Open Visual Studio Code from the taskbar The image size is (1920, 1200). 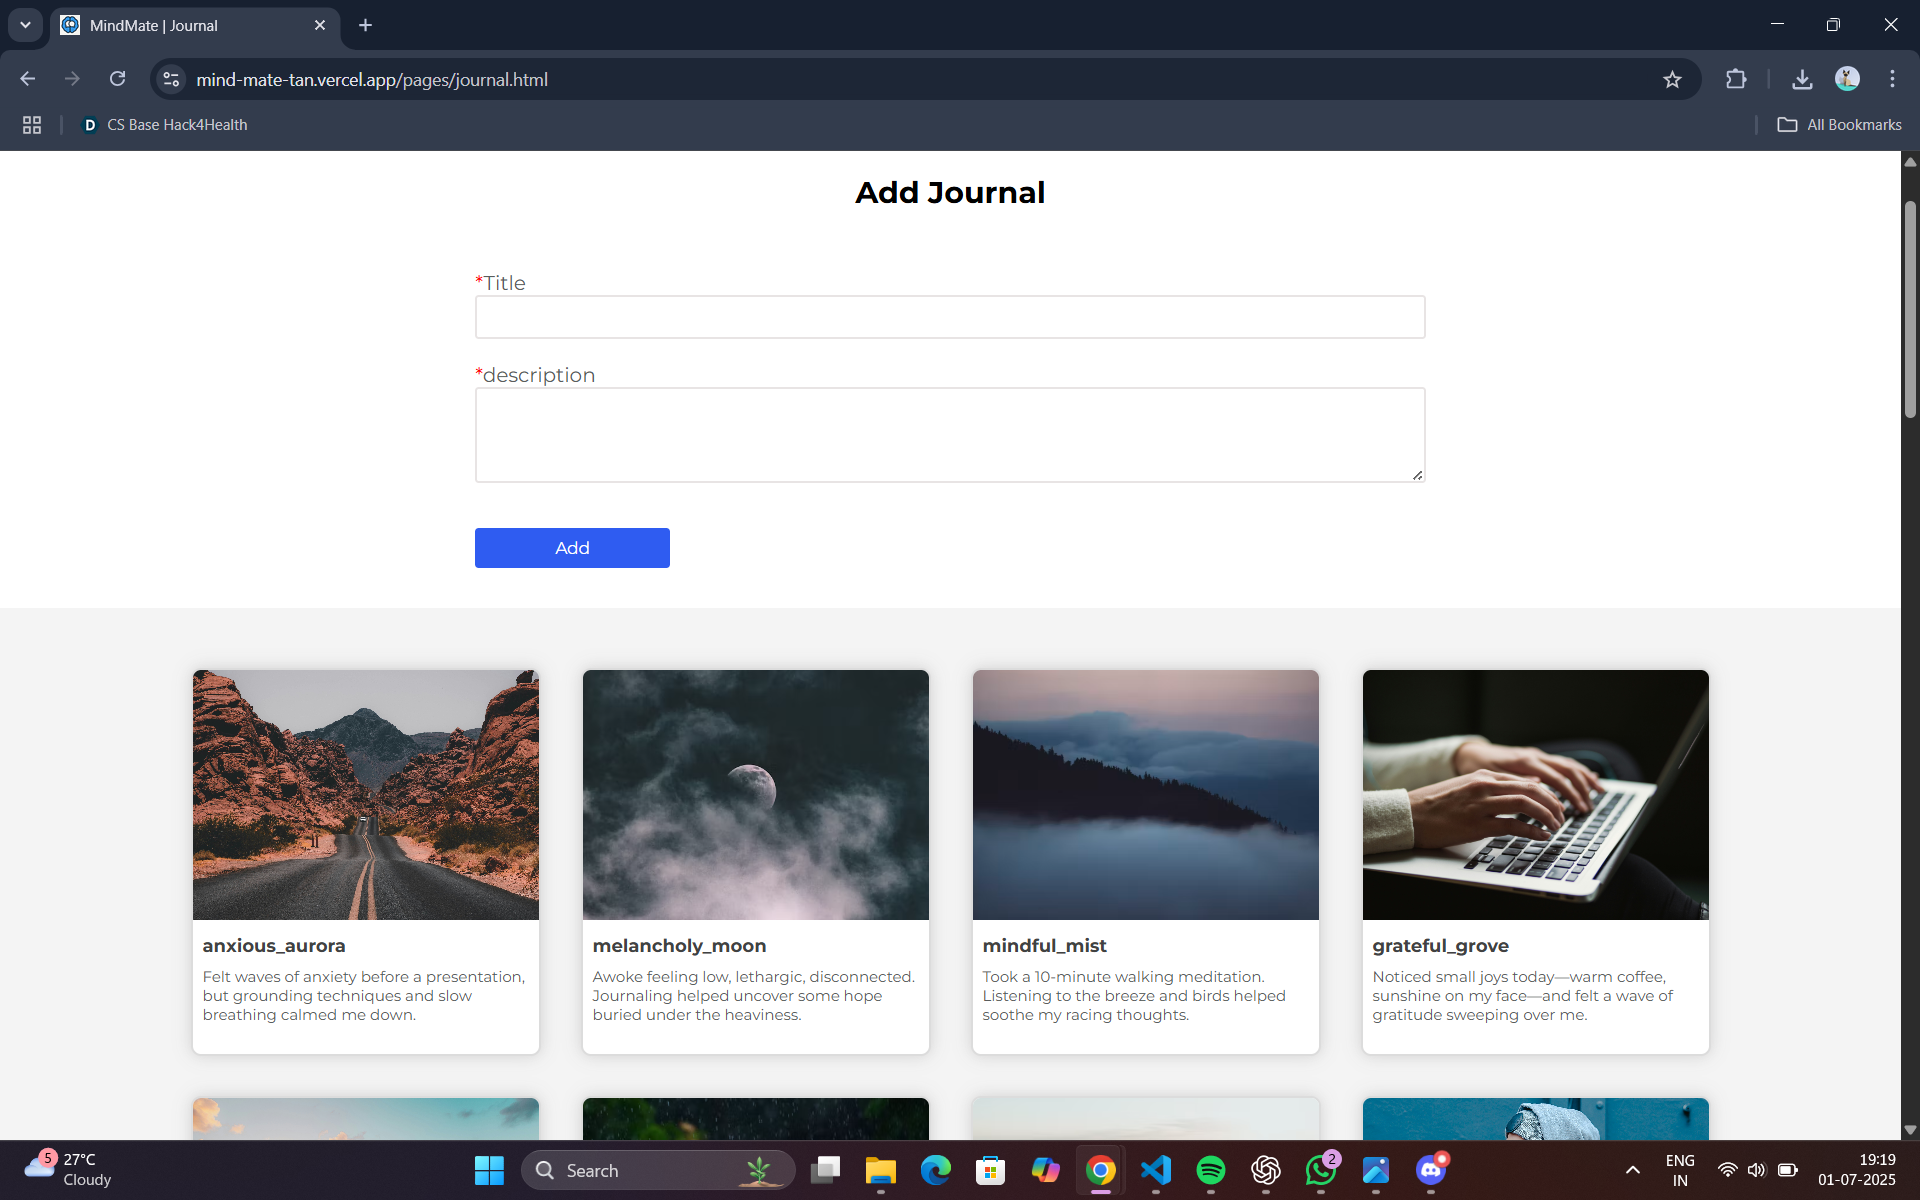point(1156,1170)
